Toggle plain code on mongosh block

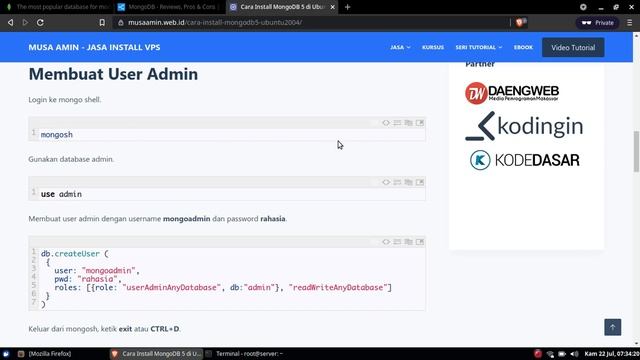386,123
